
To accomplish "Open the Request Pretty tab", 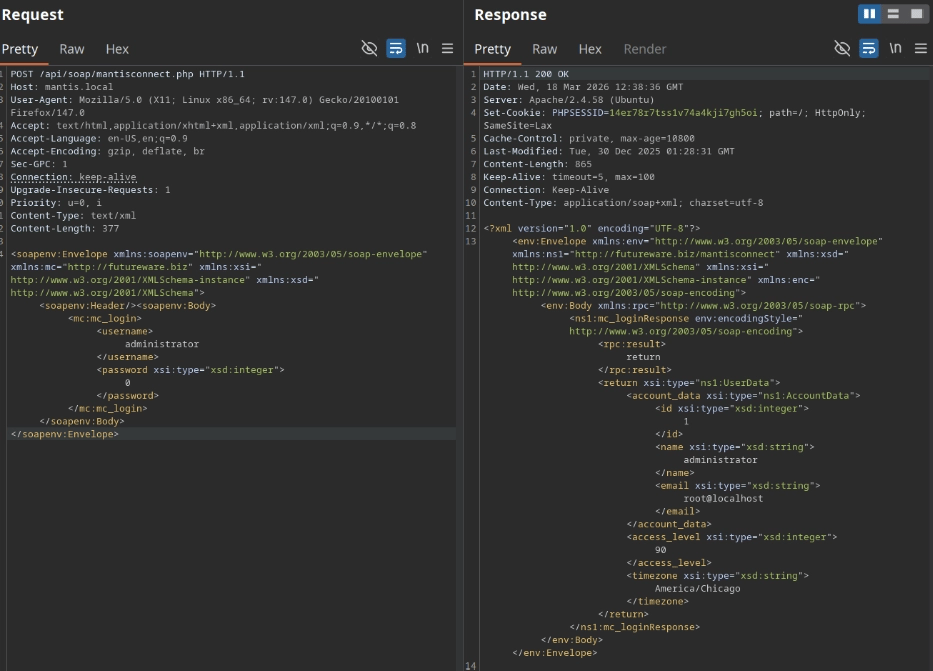I will 20,49.
